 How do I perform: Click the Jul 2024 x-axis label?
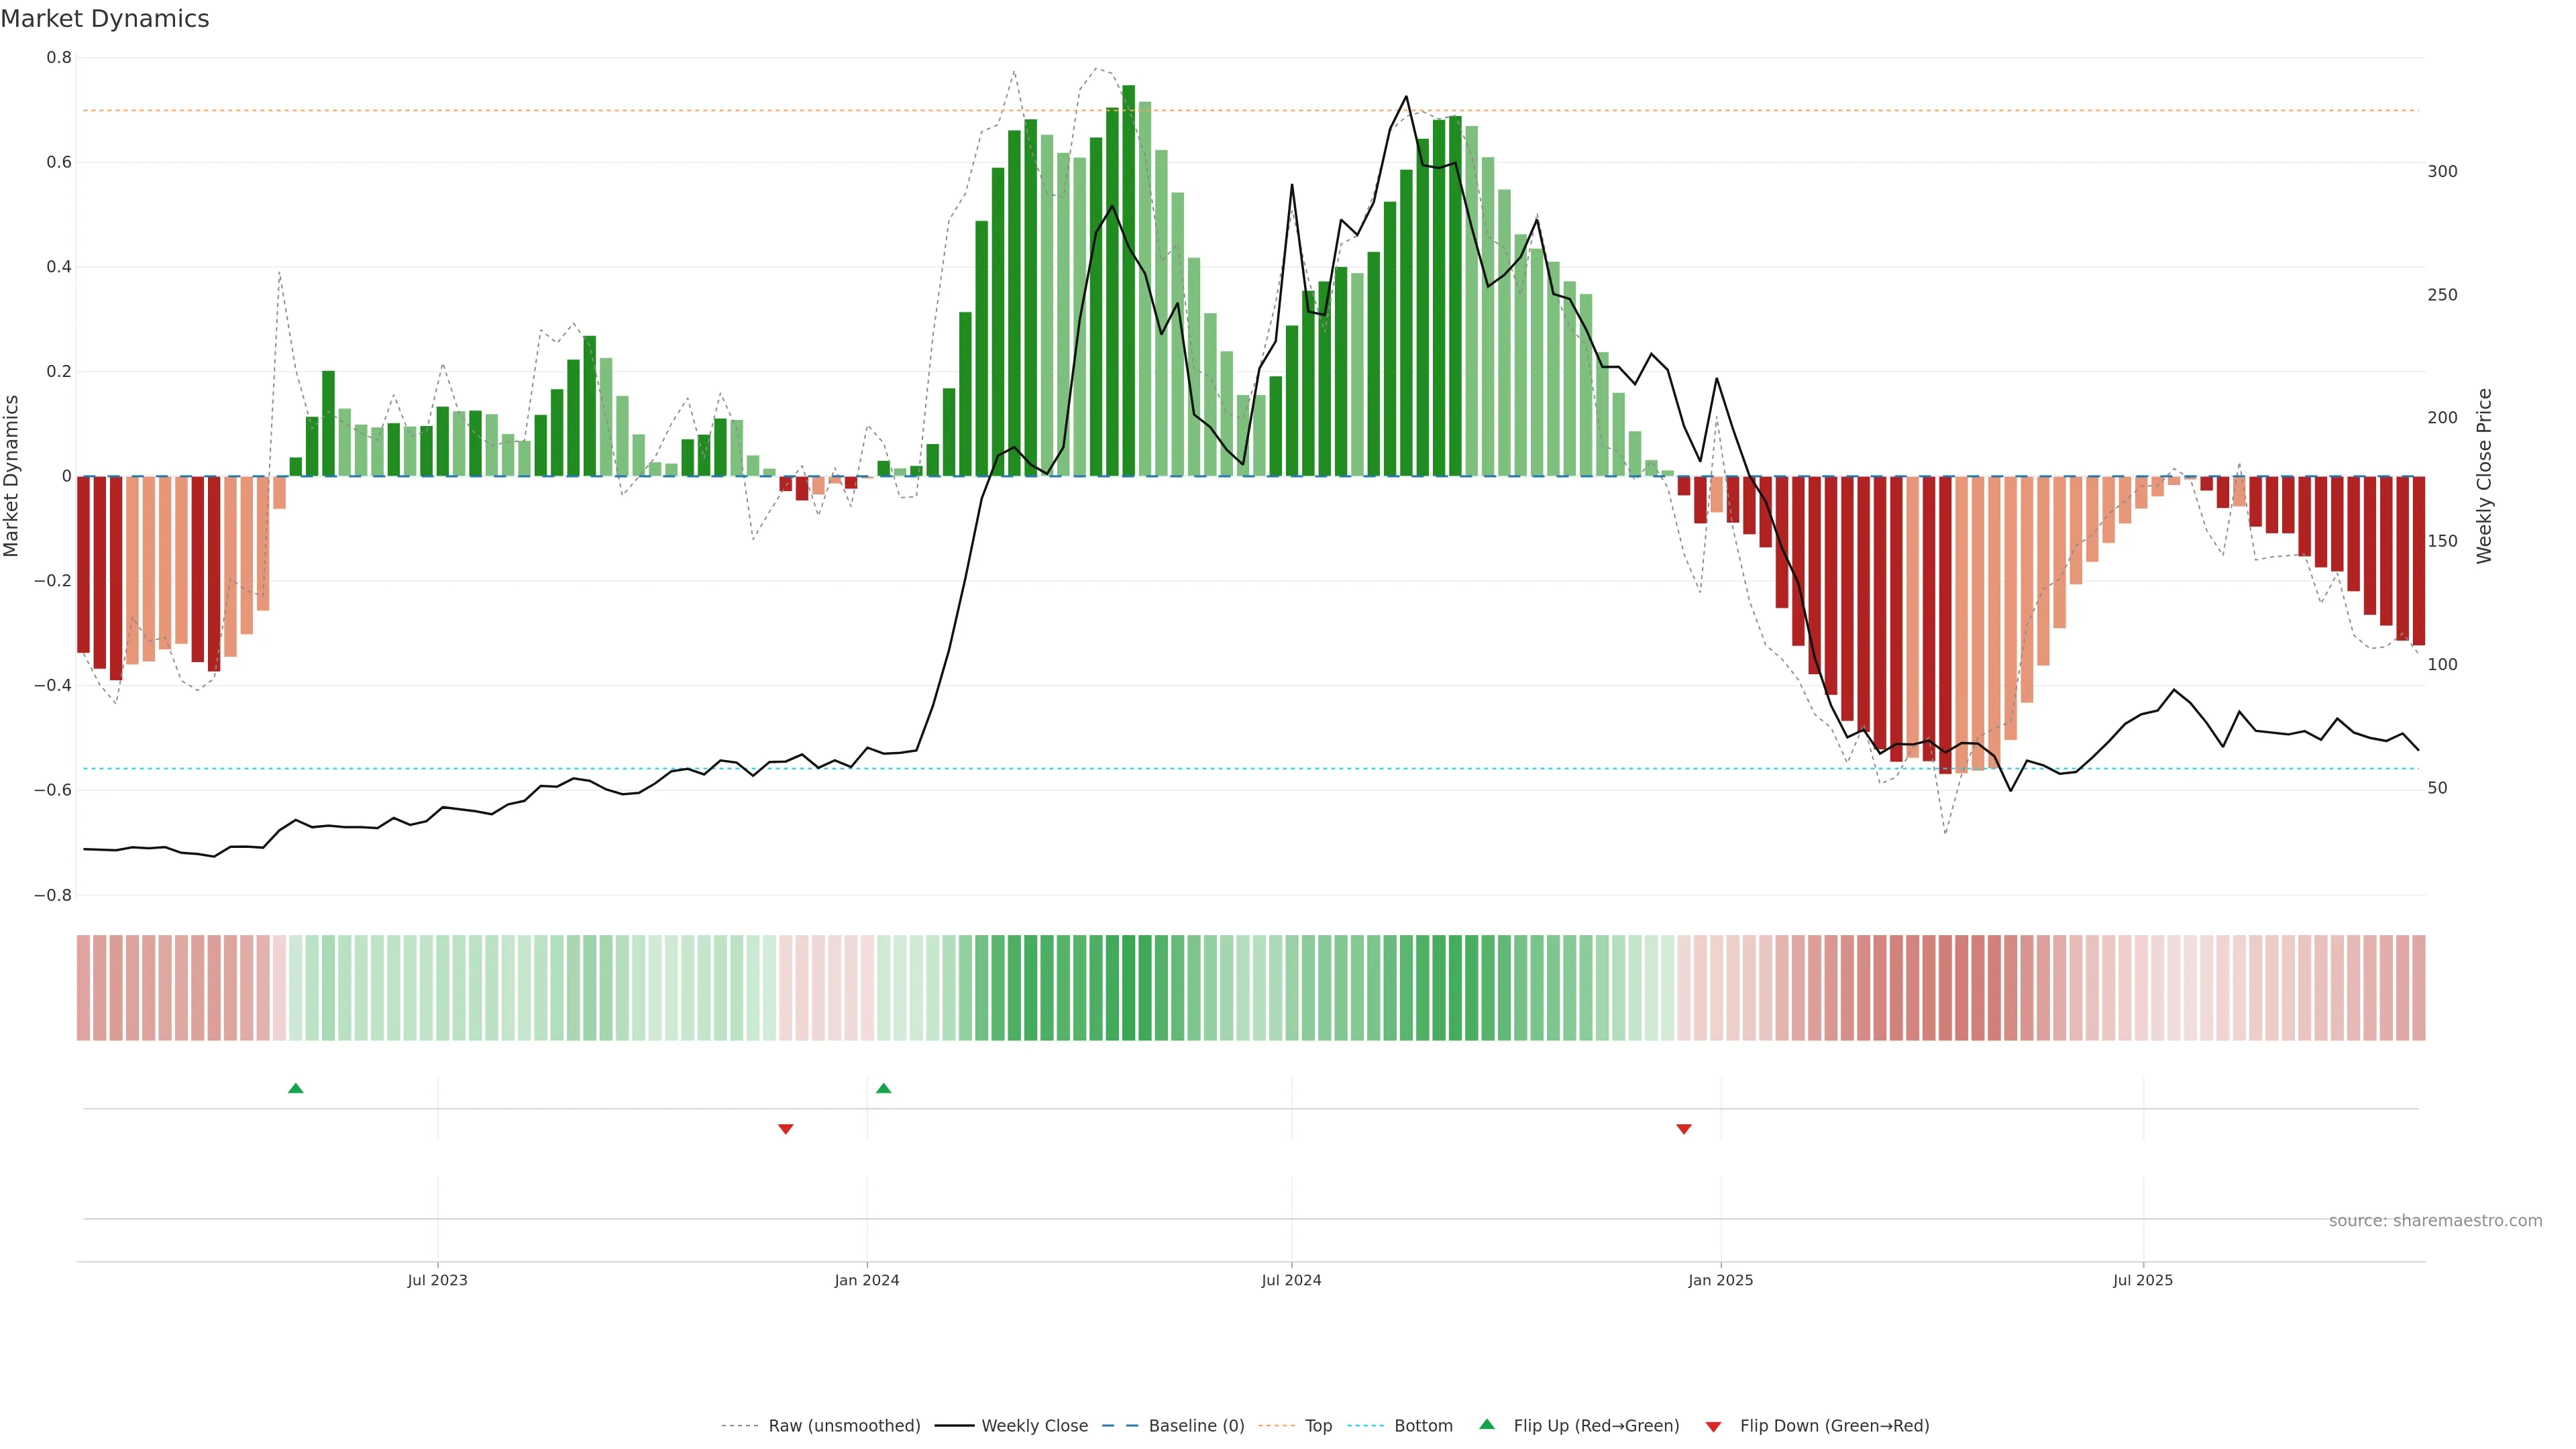1291,1280
